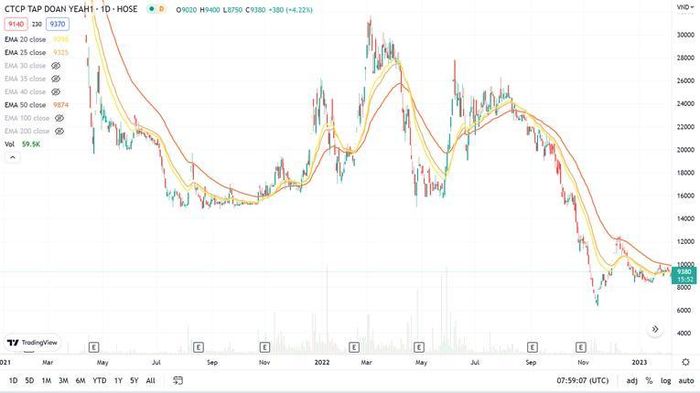The width and height of the screenshot is (700, 393).
Task: Select the 3M time range
Action: coord(63,380)
